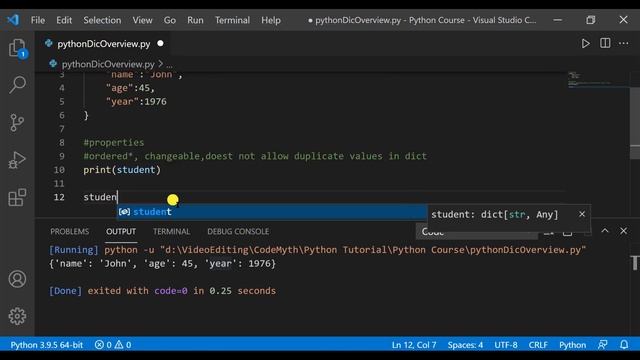The image size is (640, 360).
Task: Show errors and warnings count
Action: (113, 344)
